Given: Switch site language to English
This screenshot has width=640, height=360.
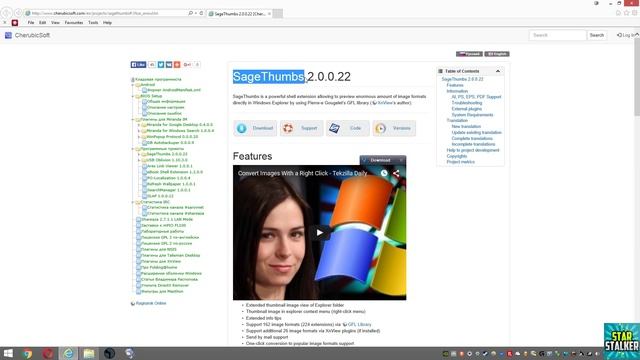Looking at the screenshot, I should tap(497, 54).
